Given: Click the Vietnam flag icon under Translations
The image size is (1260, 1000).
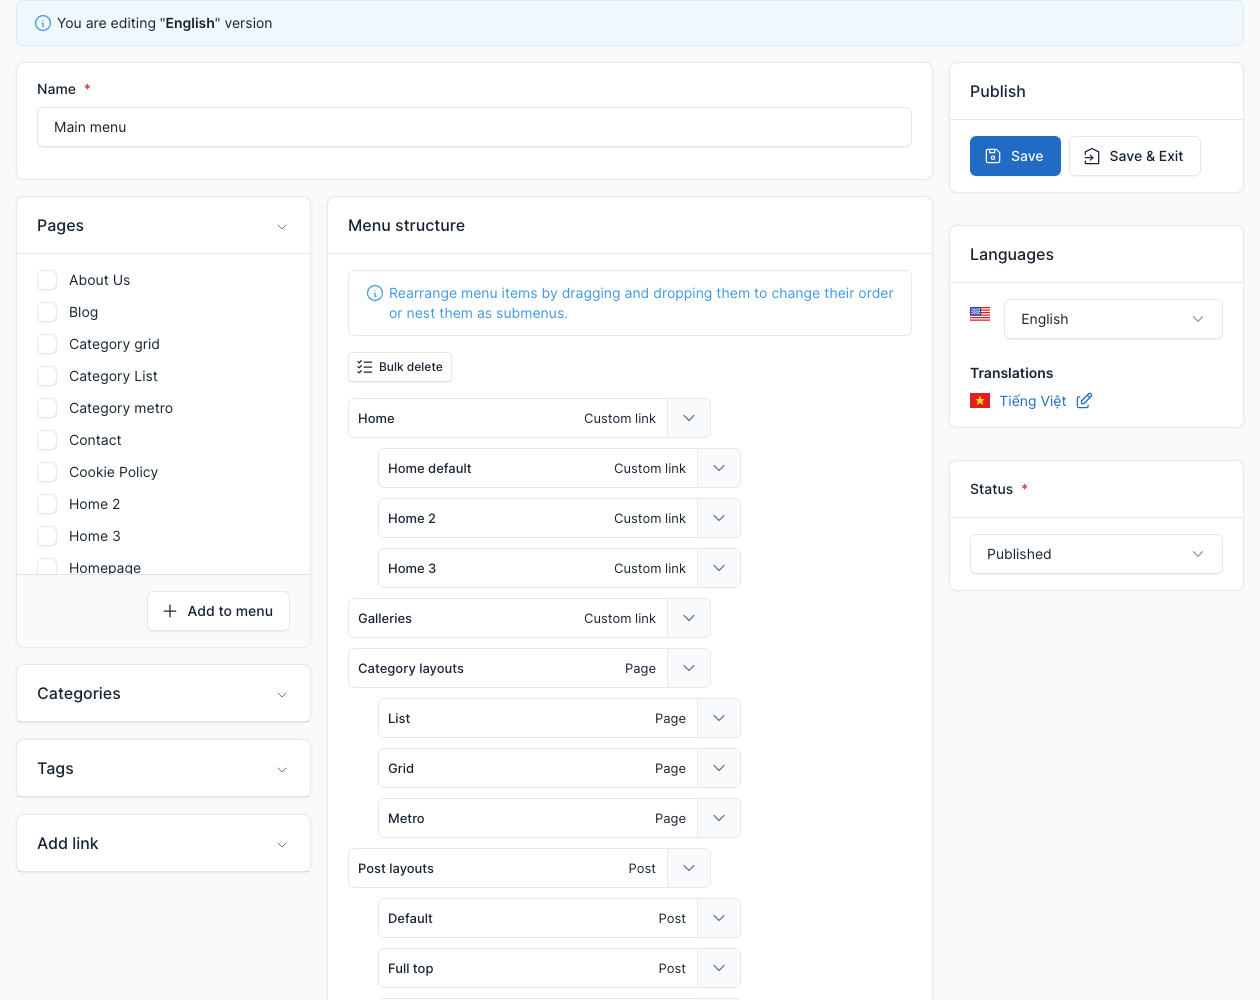Looking at the screenshot, I should [x=980, y=401].
